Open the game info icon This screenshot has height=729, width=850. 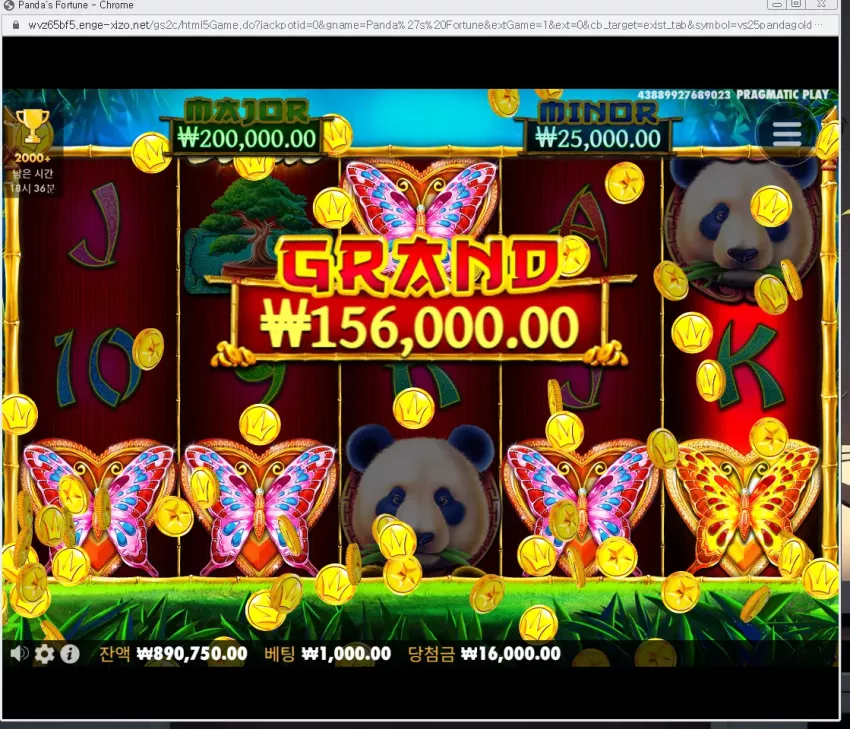click(x=69, y=654)
